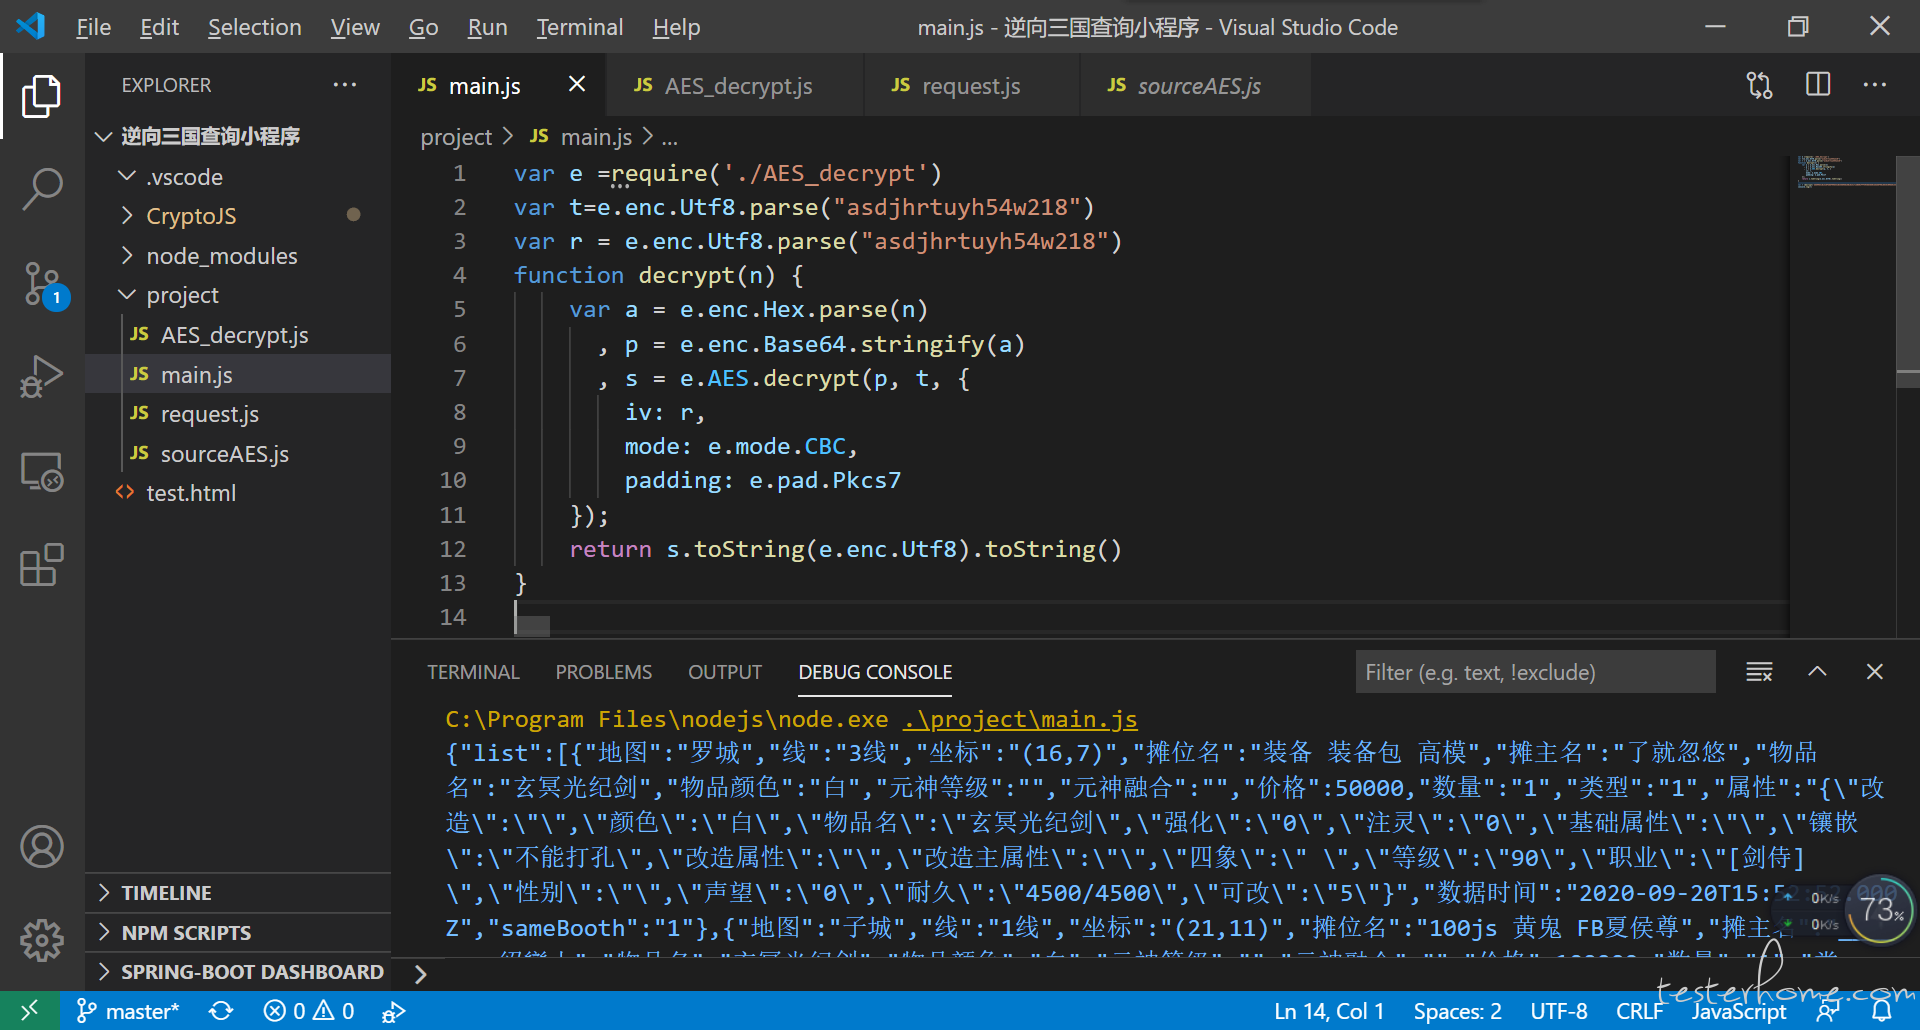Open the Explorer view in activity bar
The height and width of the screenshot is (1030, 1920).
[x=41, y=96]
